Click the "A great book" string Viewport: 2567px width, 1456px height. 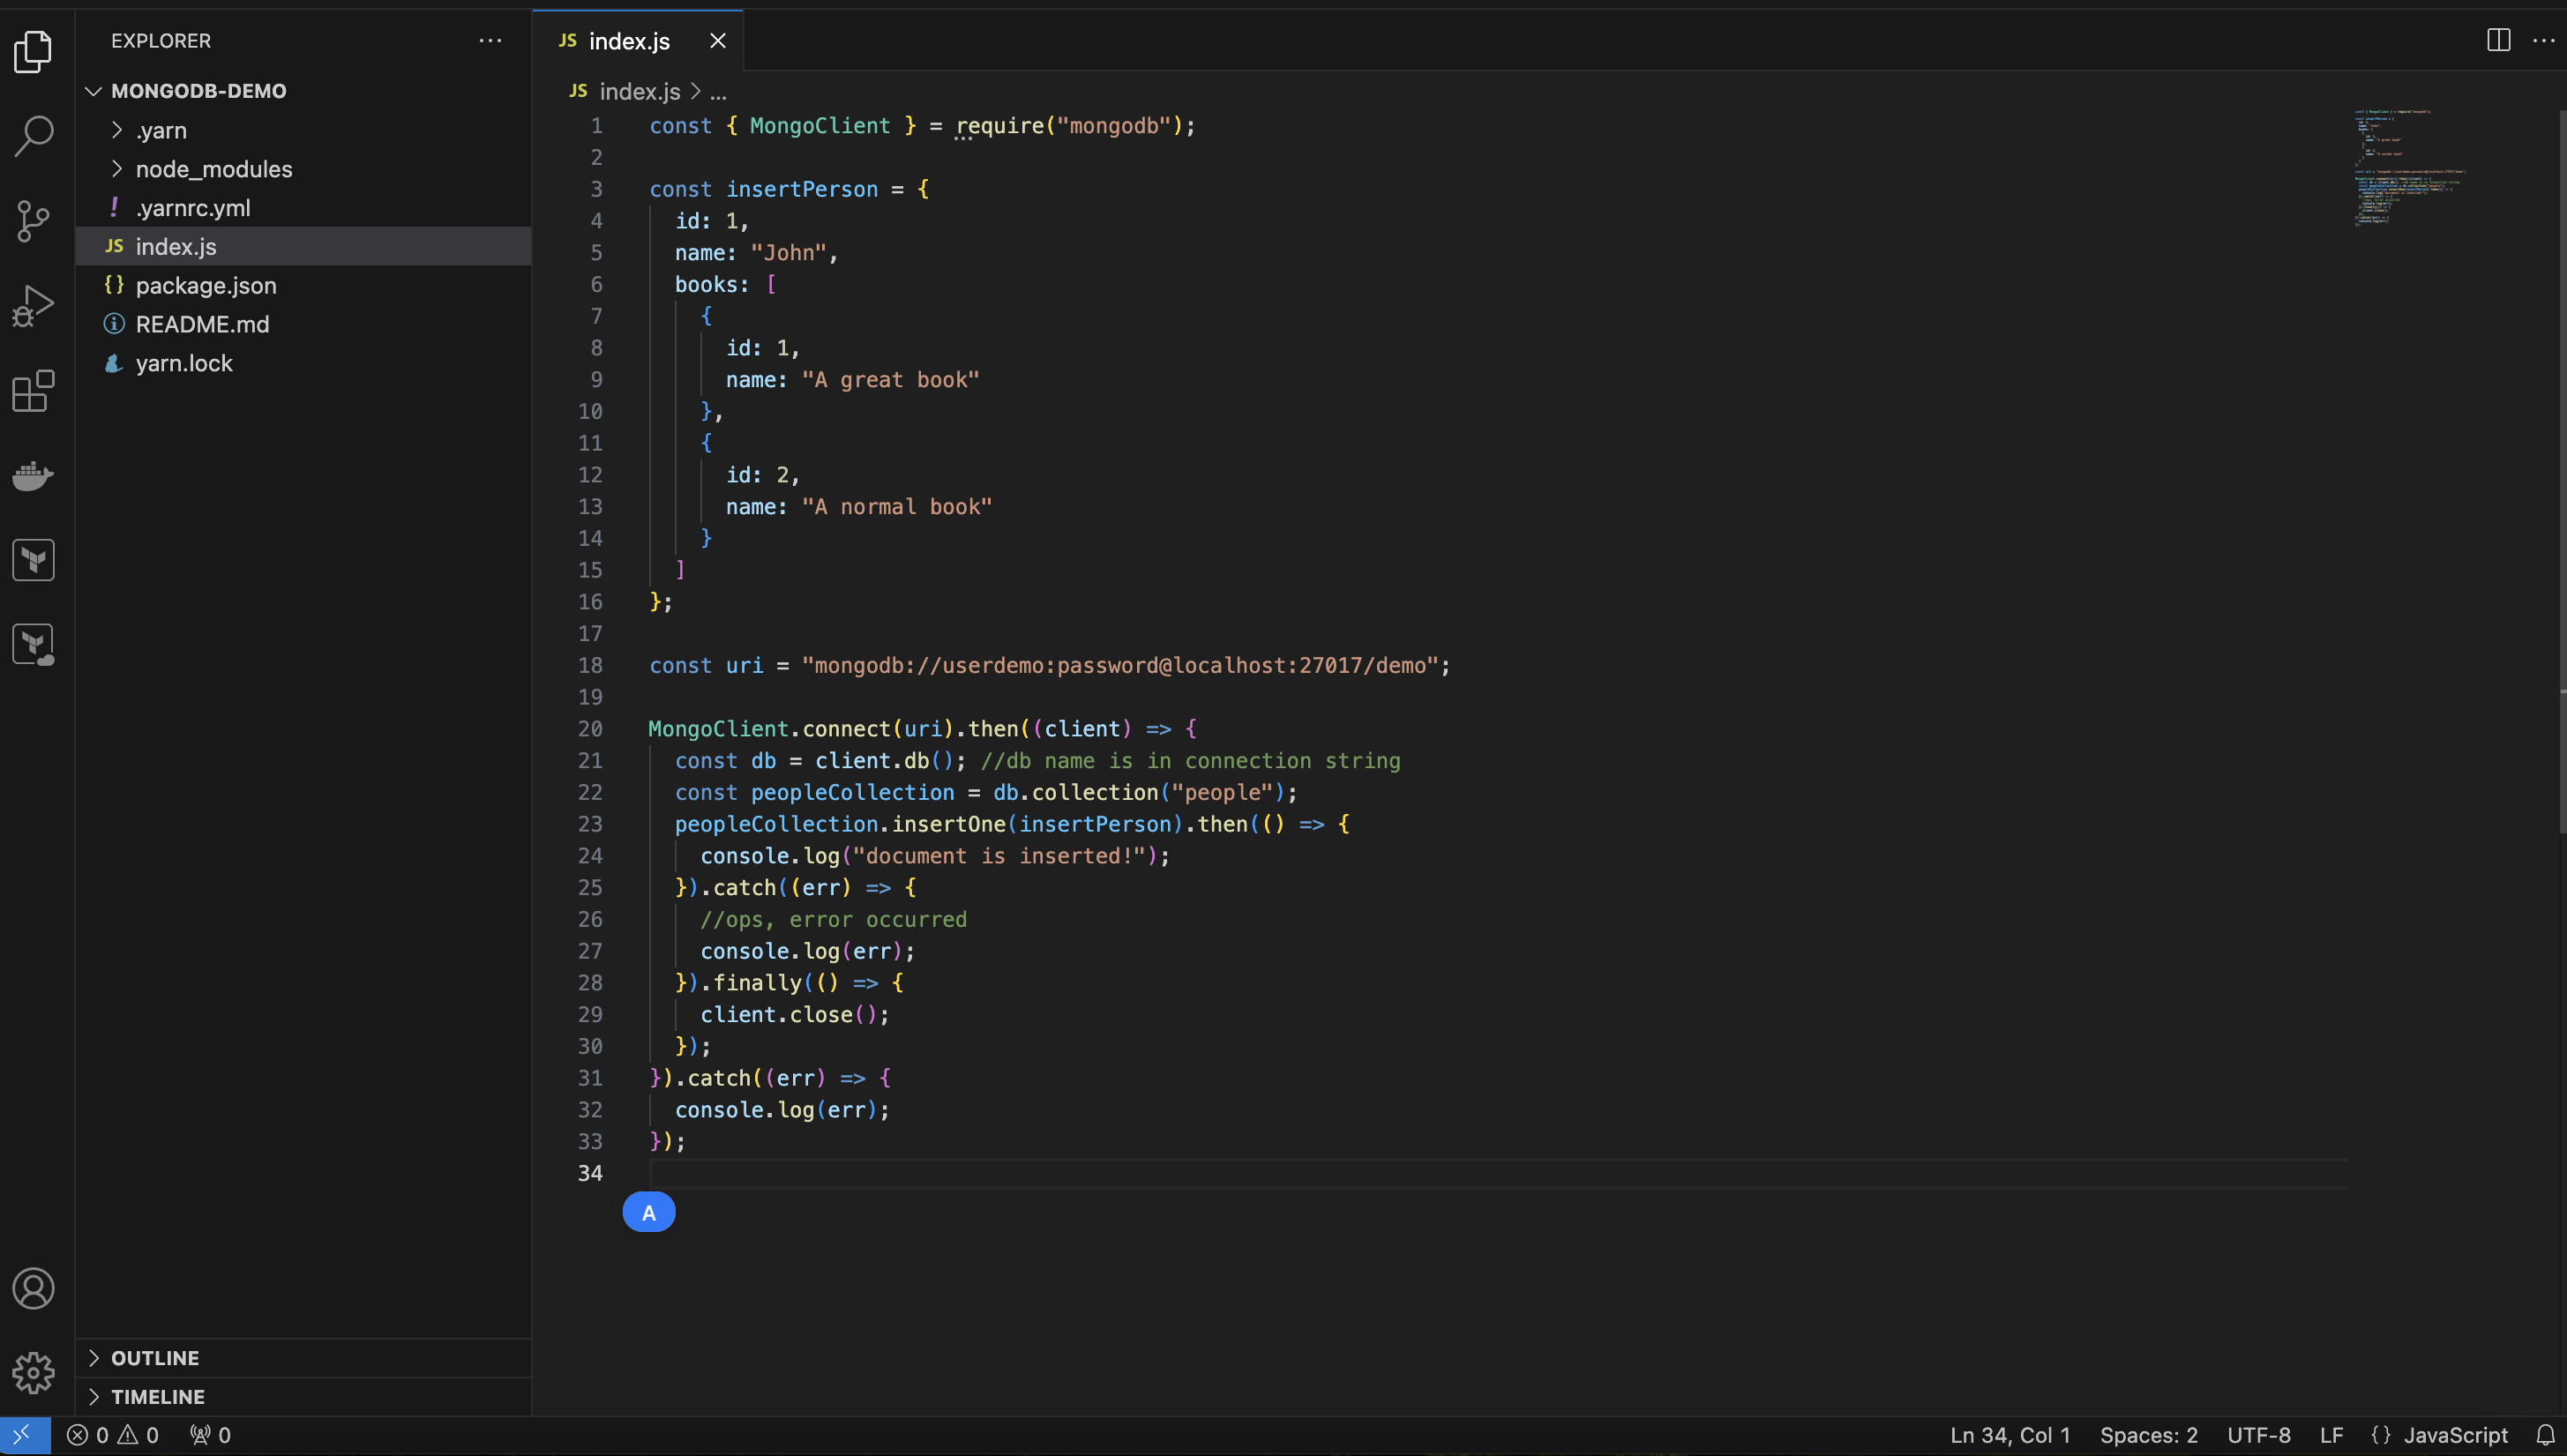(x=890, y=380)
